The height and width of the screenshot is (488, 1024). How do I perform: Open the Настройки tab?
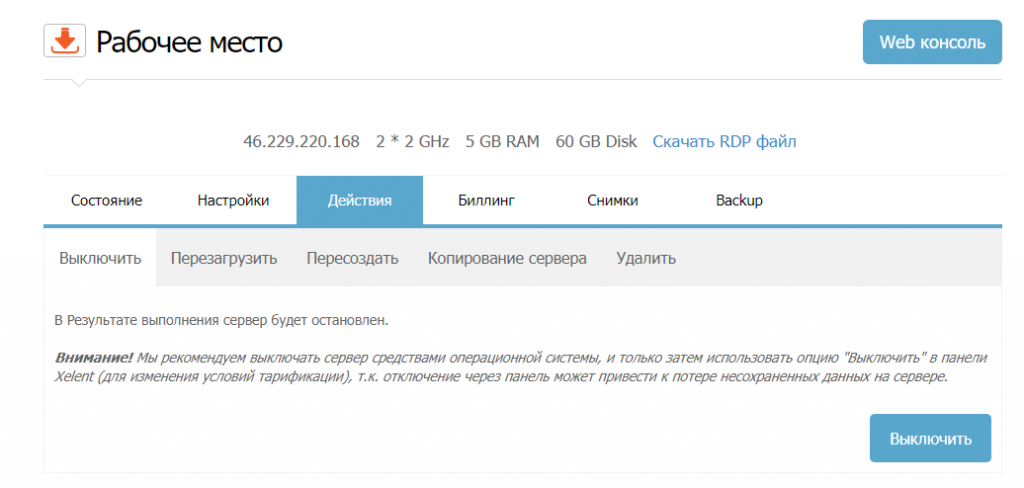point(233,200)
